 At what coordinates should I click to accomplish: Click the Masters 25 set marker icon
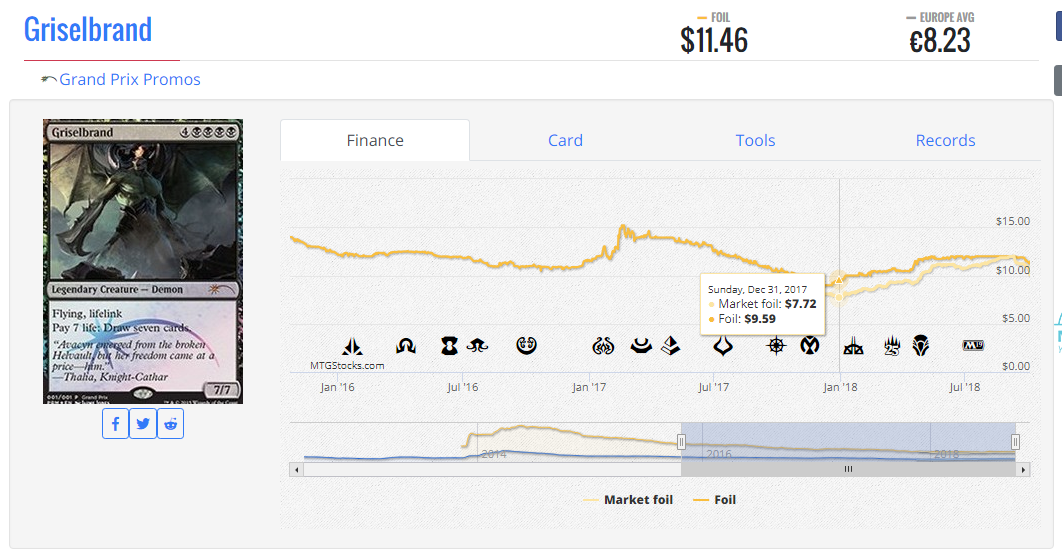(893, 346)
